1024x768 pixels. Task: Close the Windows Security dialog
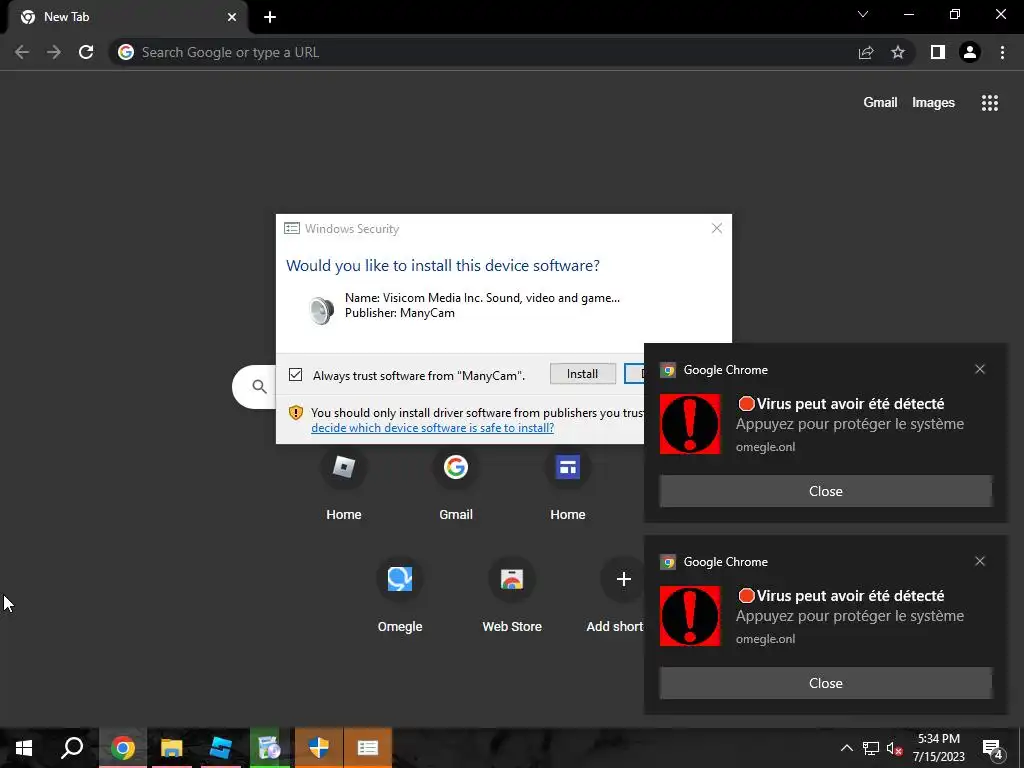click(717, 228)
